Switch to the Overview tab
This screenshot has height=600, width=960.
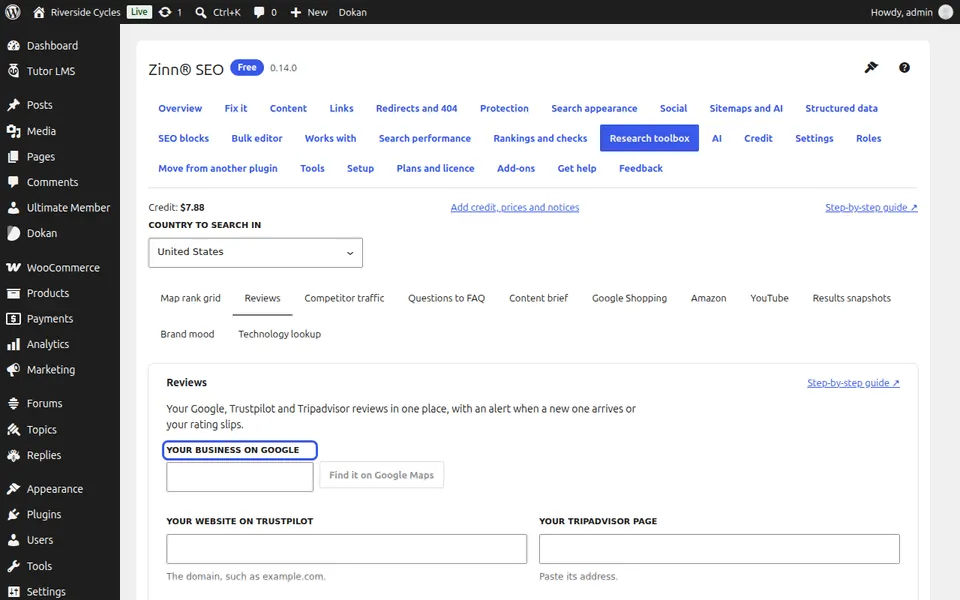180,108
